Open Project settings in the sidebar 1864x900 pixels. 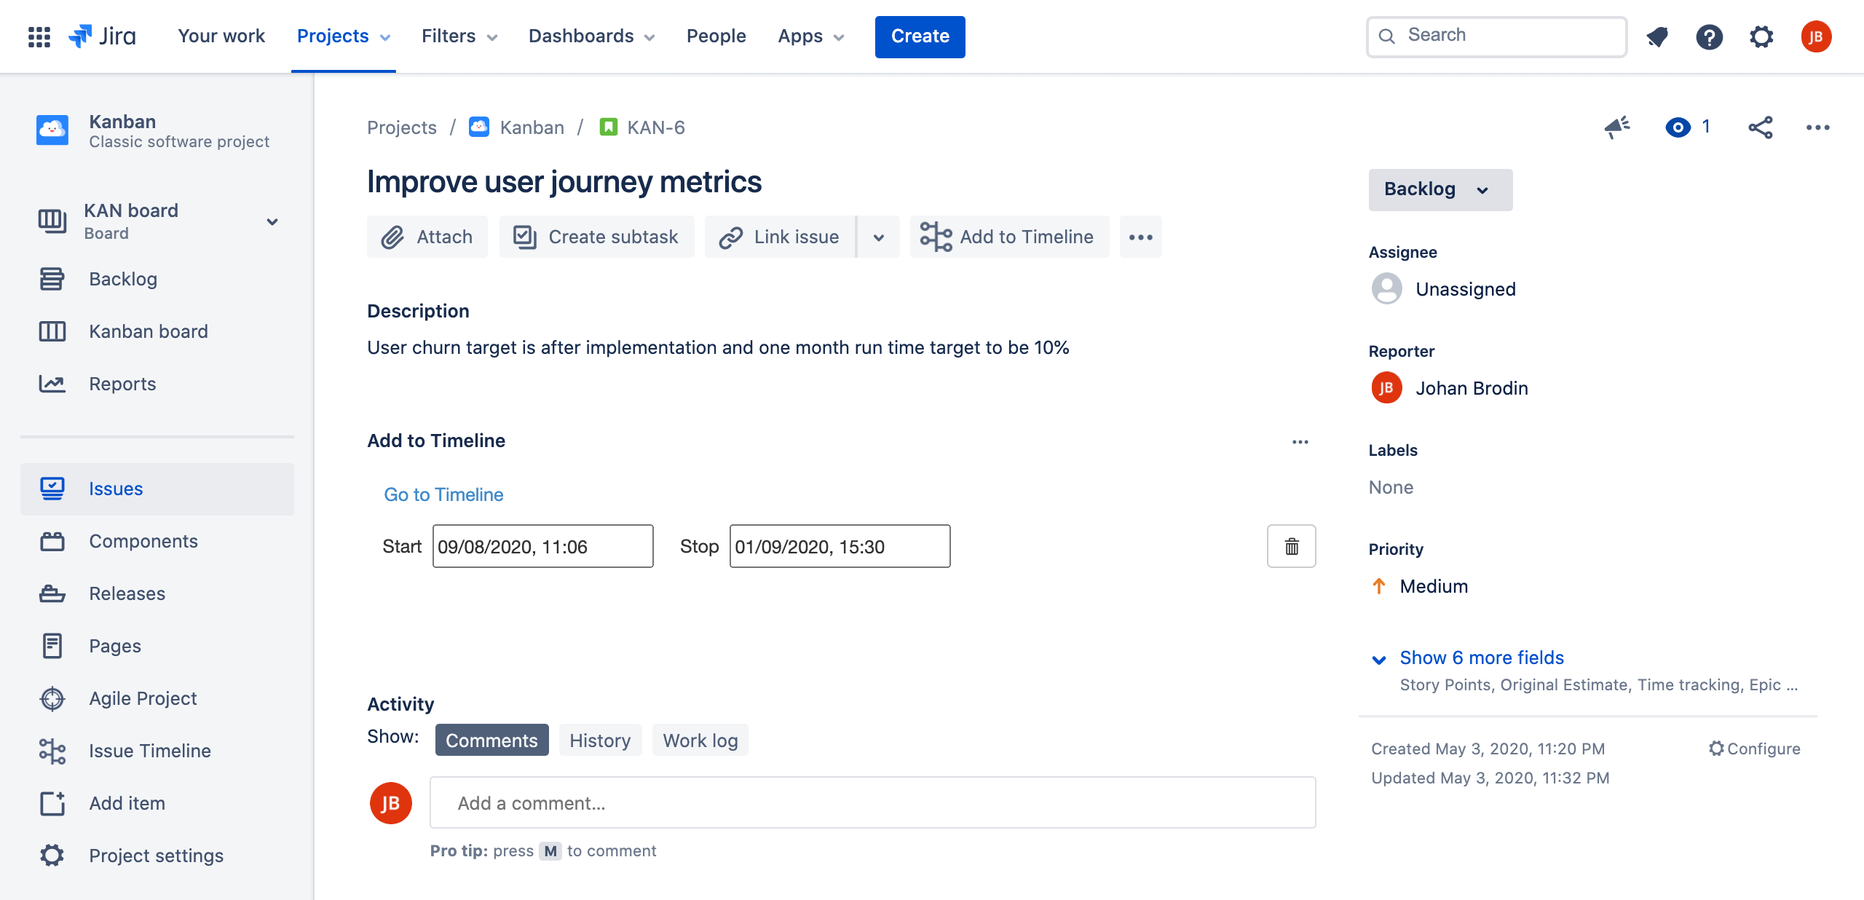click(157, 856)
